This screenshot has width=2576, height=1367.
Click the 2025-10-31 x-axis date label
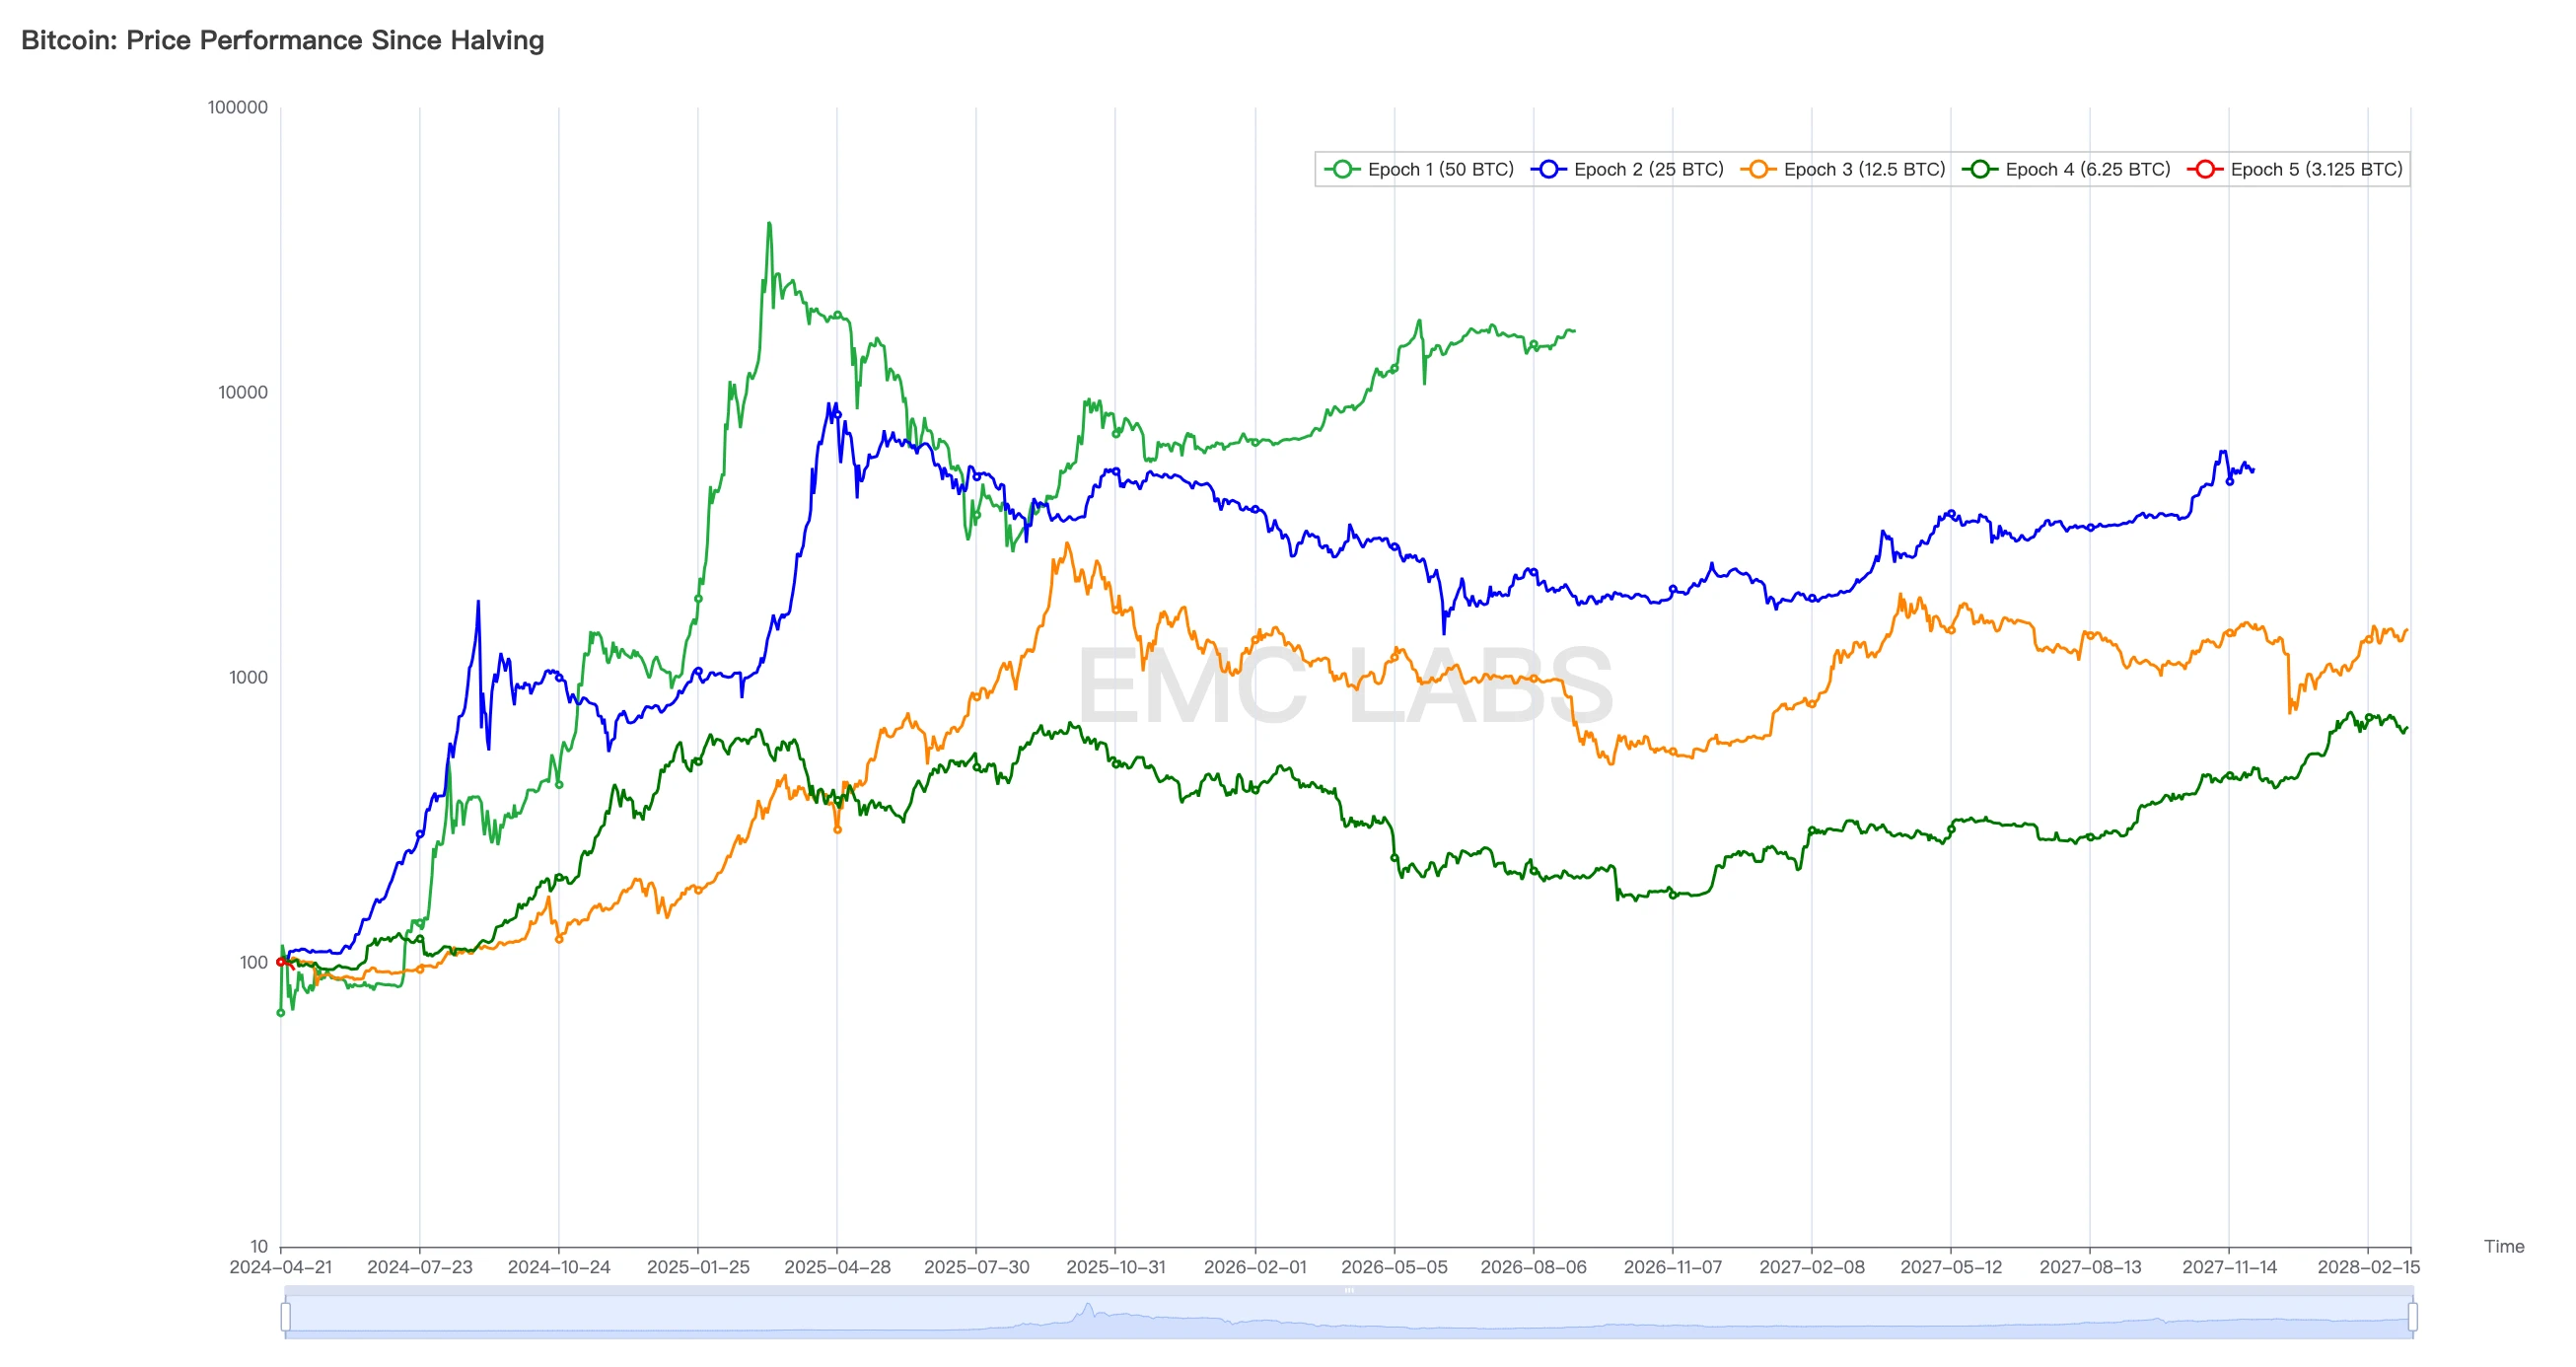(x=1115, y=1267)
